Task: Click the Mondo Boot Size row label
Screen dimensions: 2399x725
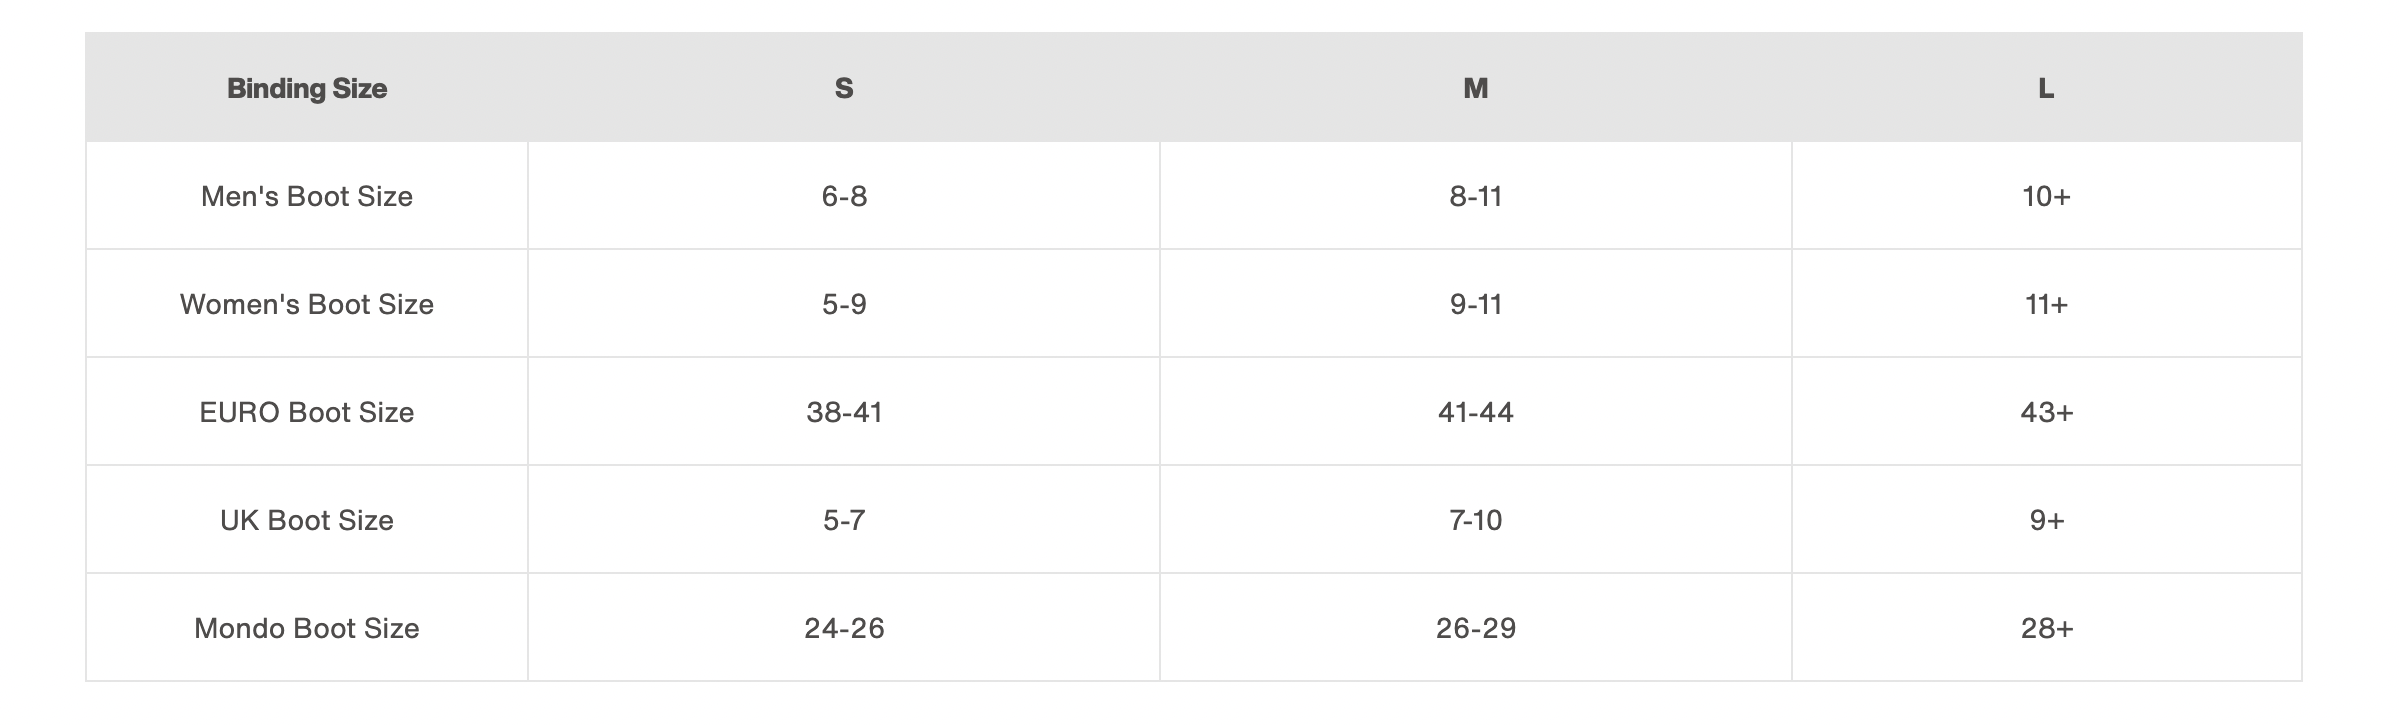Action: 307,628
